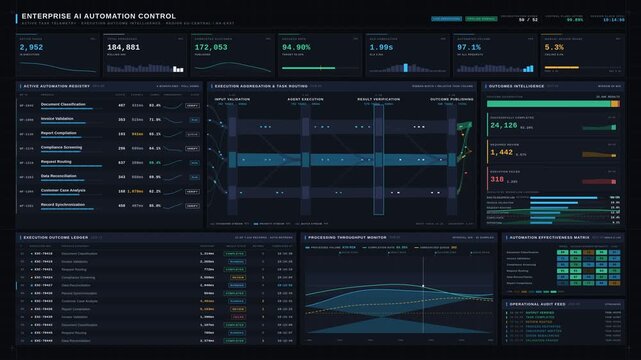Select ledger row EXC-79418
Screen dimensions: 641x360
[157, 254]
